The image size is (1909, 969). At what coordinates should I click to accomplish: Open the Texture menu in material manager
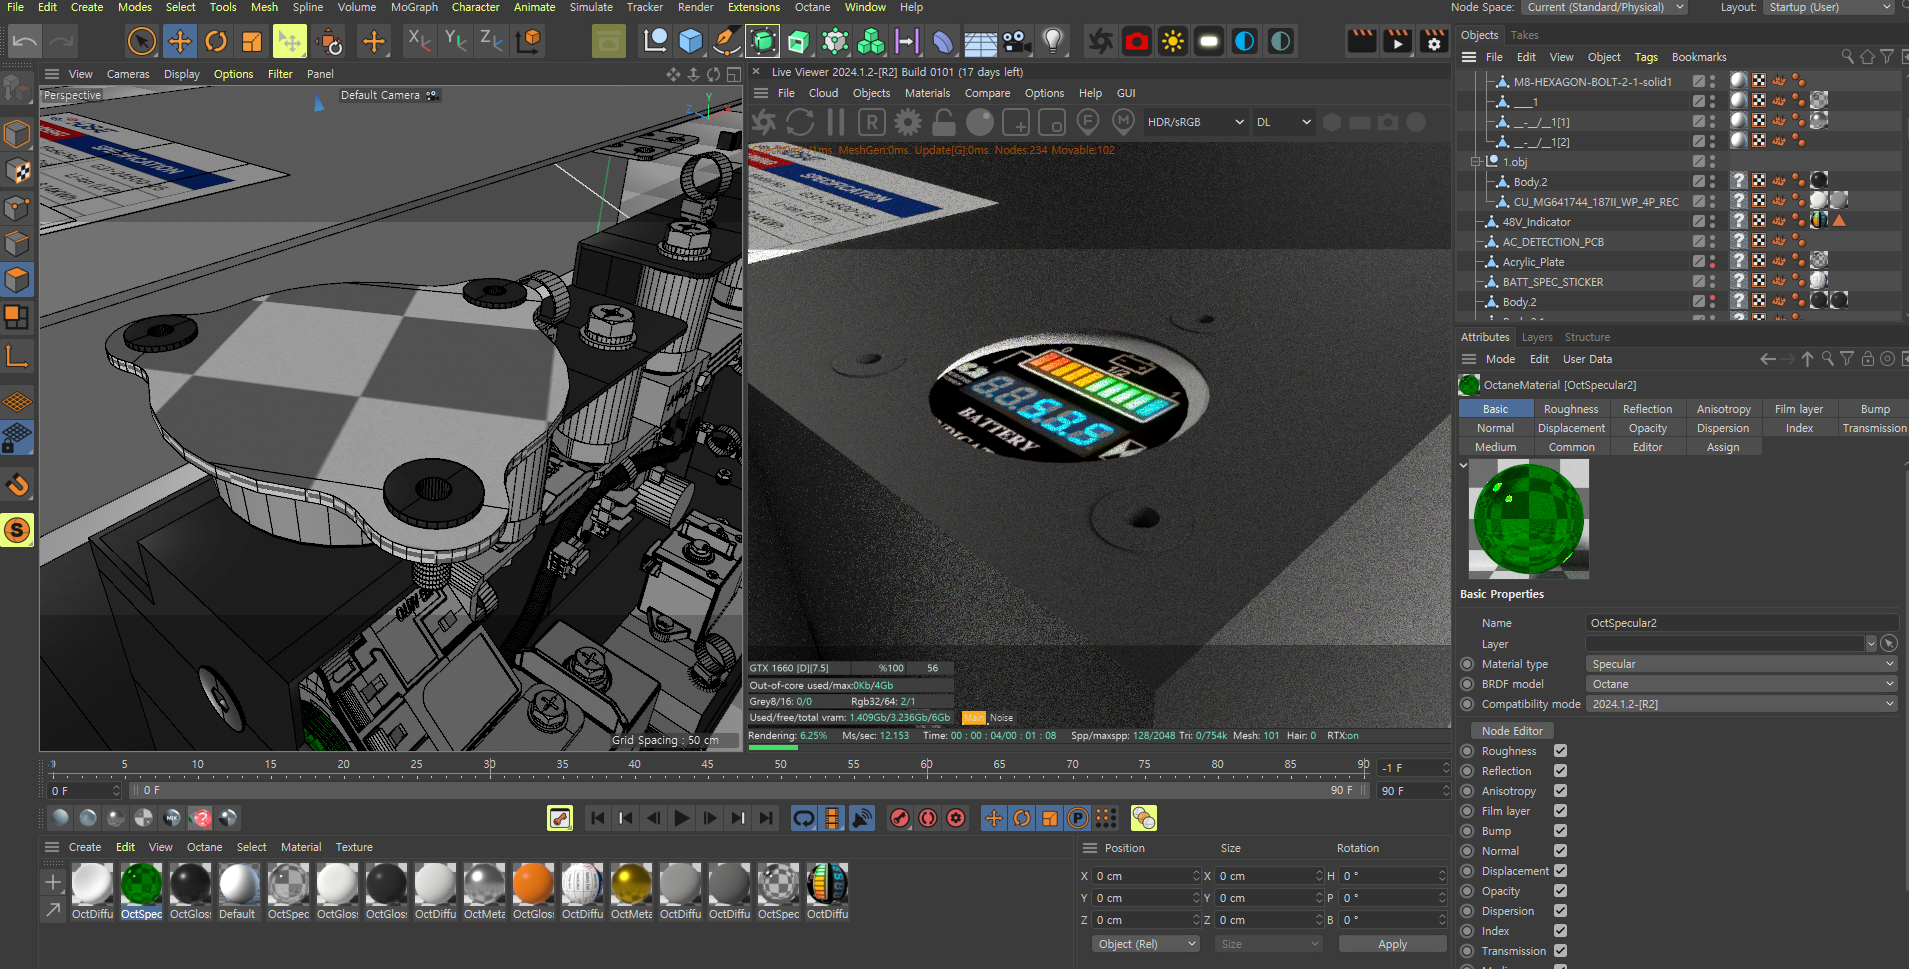(354, 847)
